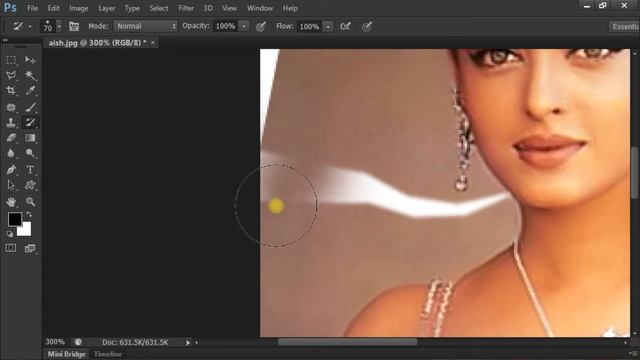
Task: Open the File menu
Action: click(x=32, y=8)
